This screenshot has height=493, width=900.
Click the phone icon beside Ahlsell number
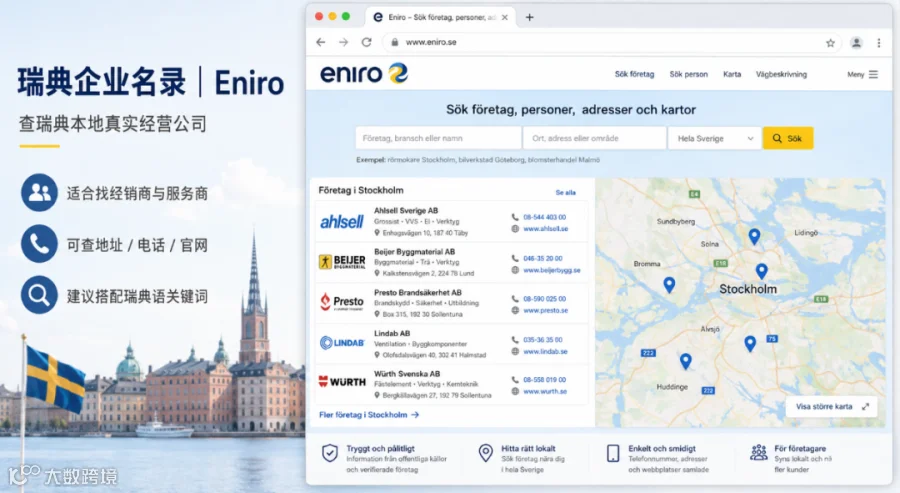515,217
